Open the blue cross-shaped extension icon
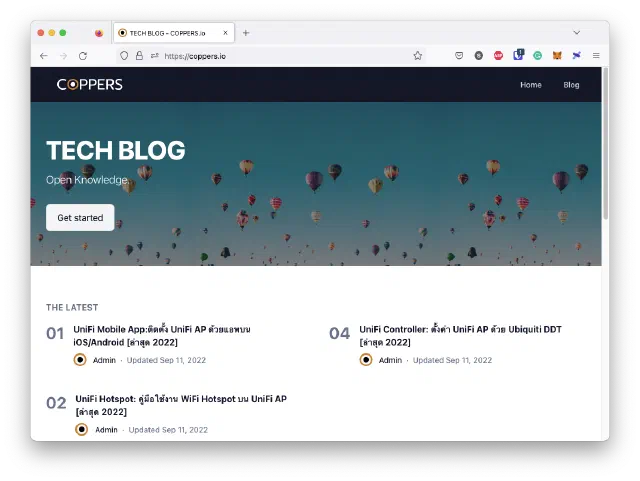The width and height of the screenshot is (640, 481). pos(576,56)
